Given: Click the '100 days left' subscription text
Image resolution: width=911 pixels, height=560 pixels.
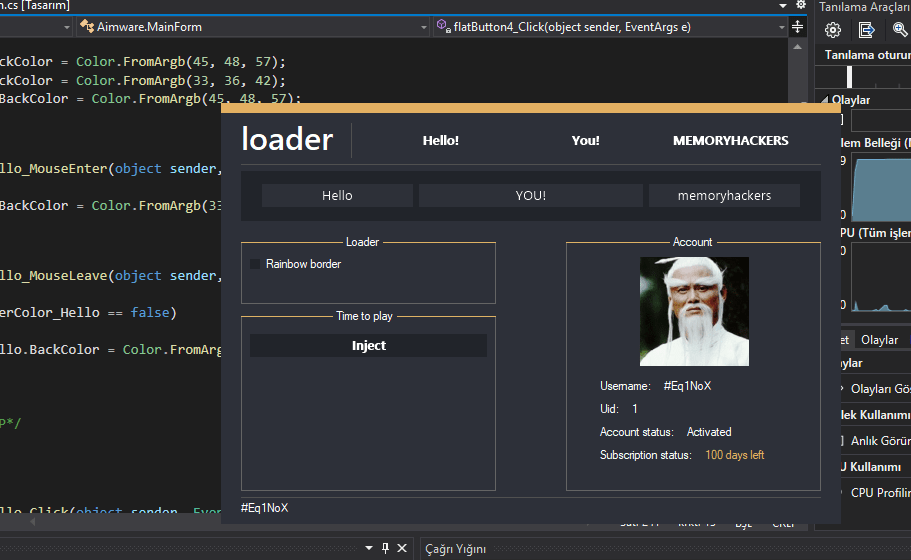Looking at the screenshot, I should coord(734,455).
